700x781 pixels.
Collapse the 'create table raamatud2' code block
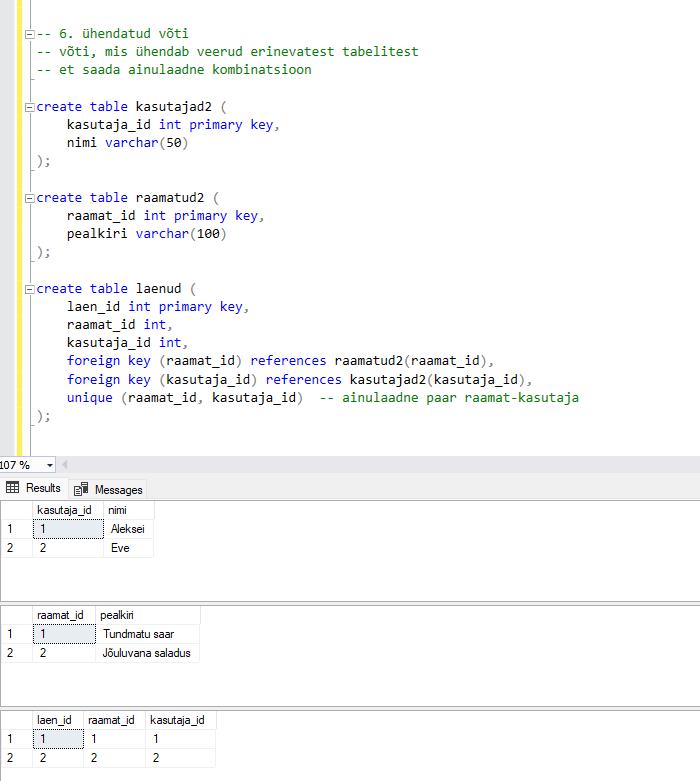31,198
